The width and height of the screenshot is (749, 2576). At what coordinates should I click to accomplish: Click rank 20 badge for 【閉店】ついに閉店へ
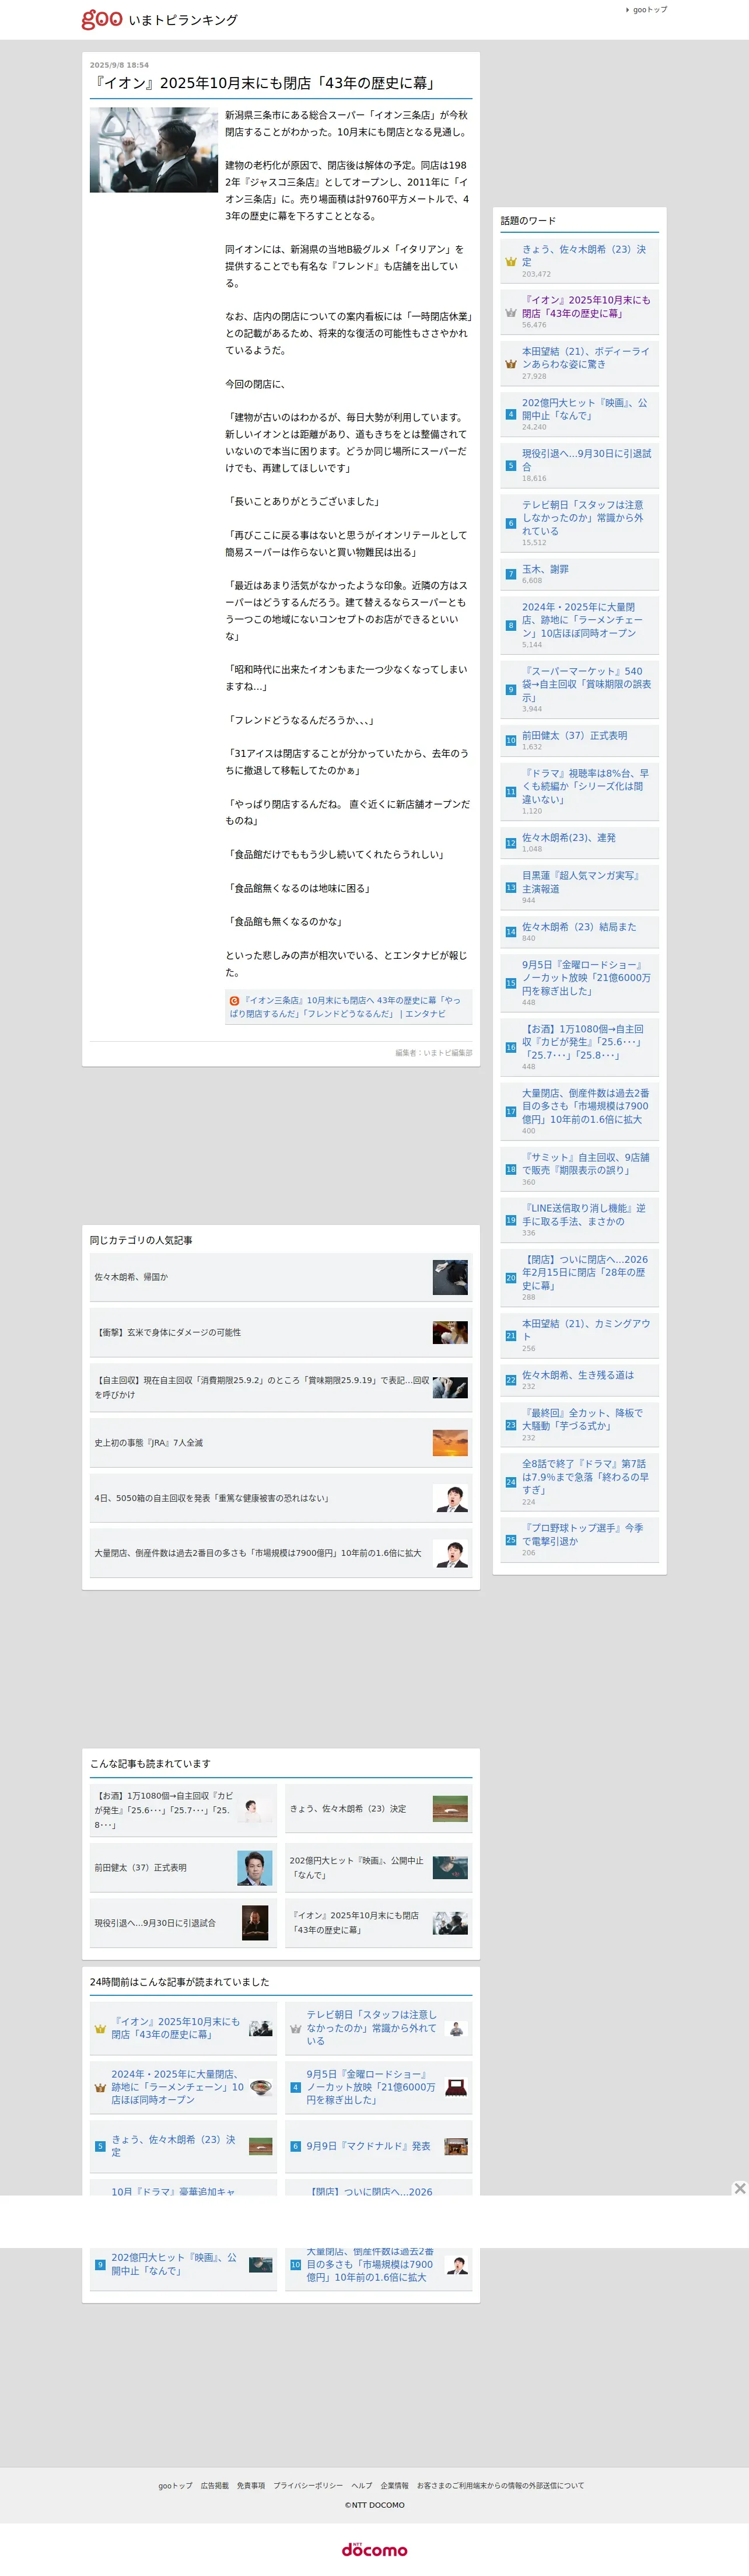[511, 1278]
